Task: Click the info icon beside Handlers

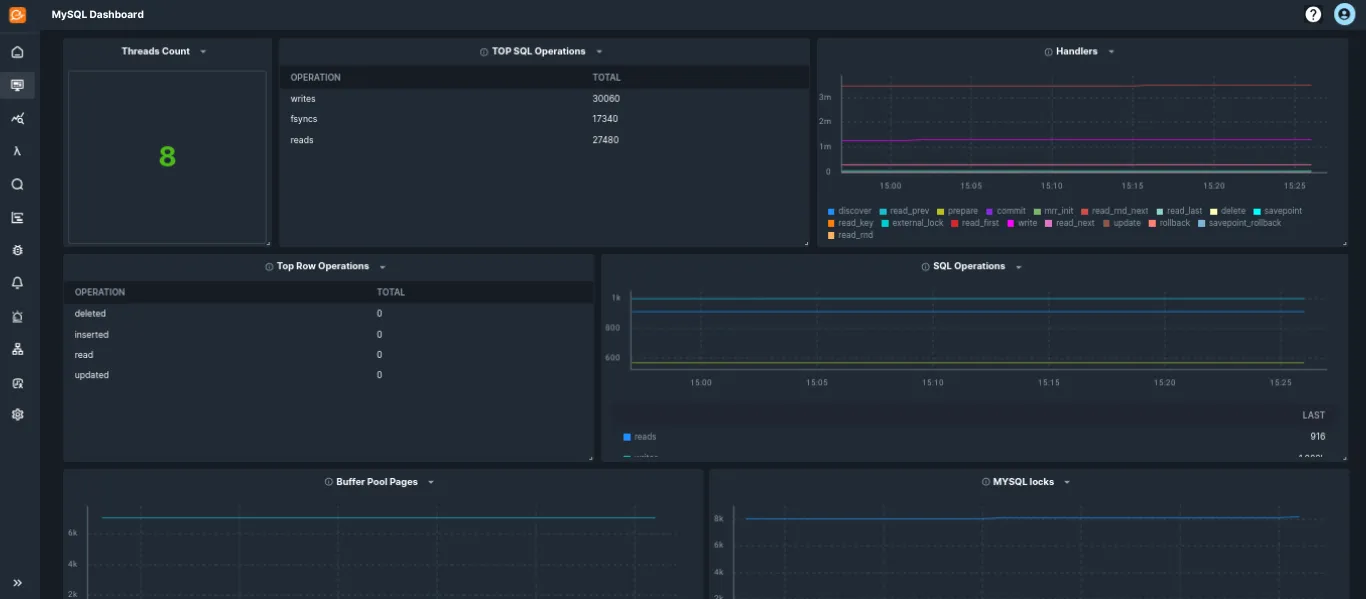Action: pyautogui.click(x=1048, y=51)
